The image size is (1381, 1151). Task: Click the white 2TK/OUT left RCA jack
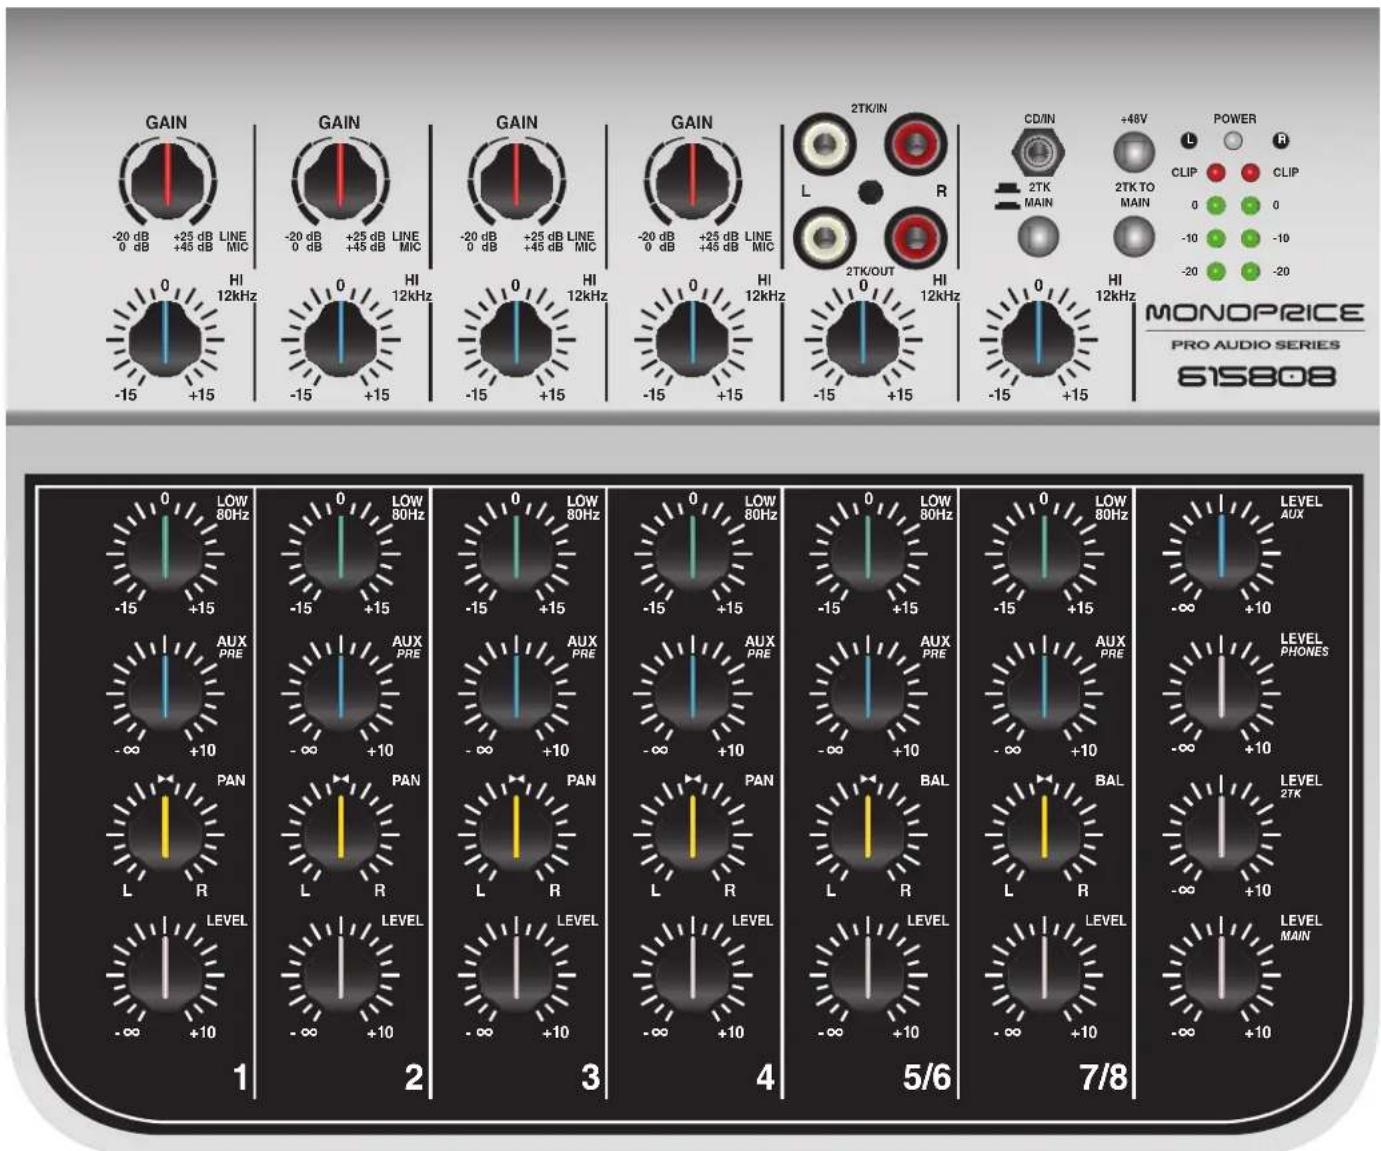click(825, 236)
